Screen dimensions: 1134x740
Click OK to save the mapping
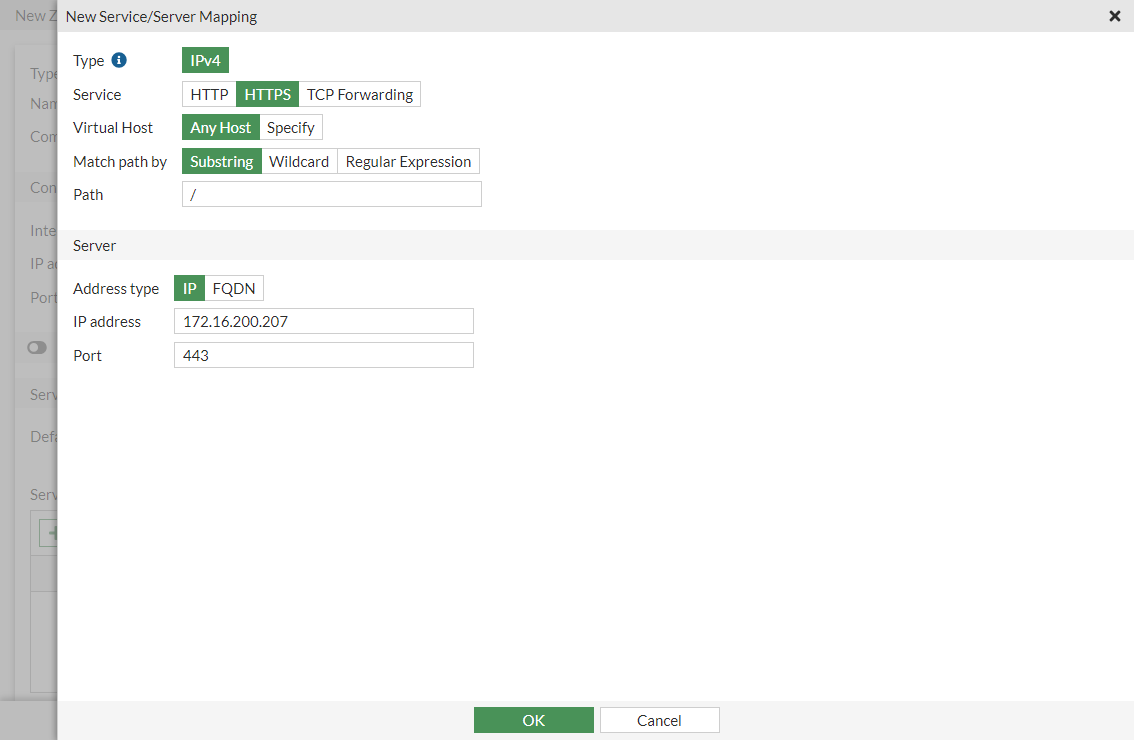[x=533, y=720]
